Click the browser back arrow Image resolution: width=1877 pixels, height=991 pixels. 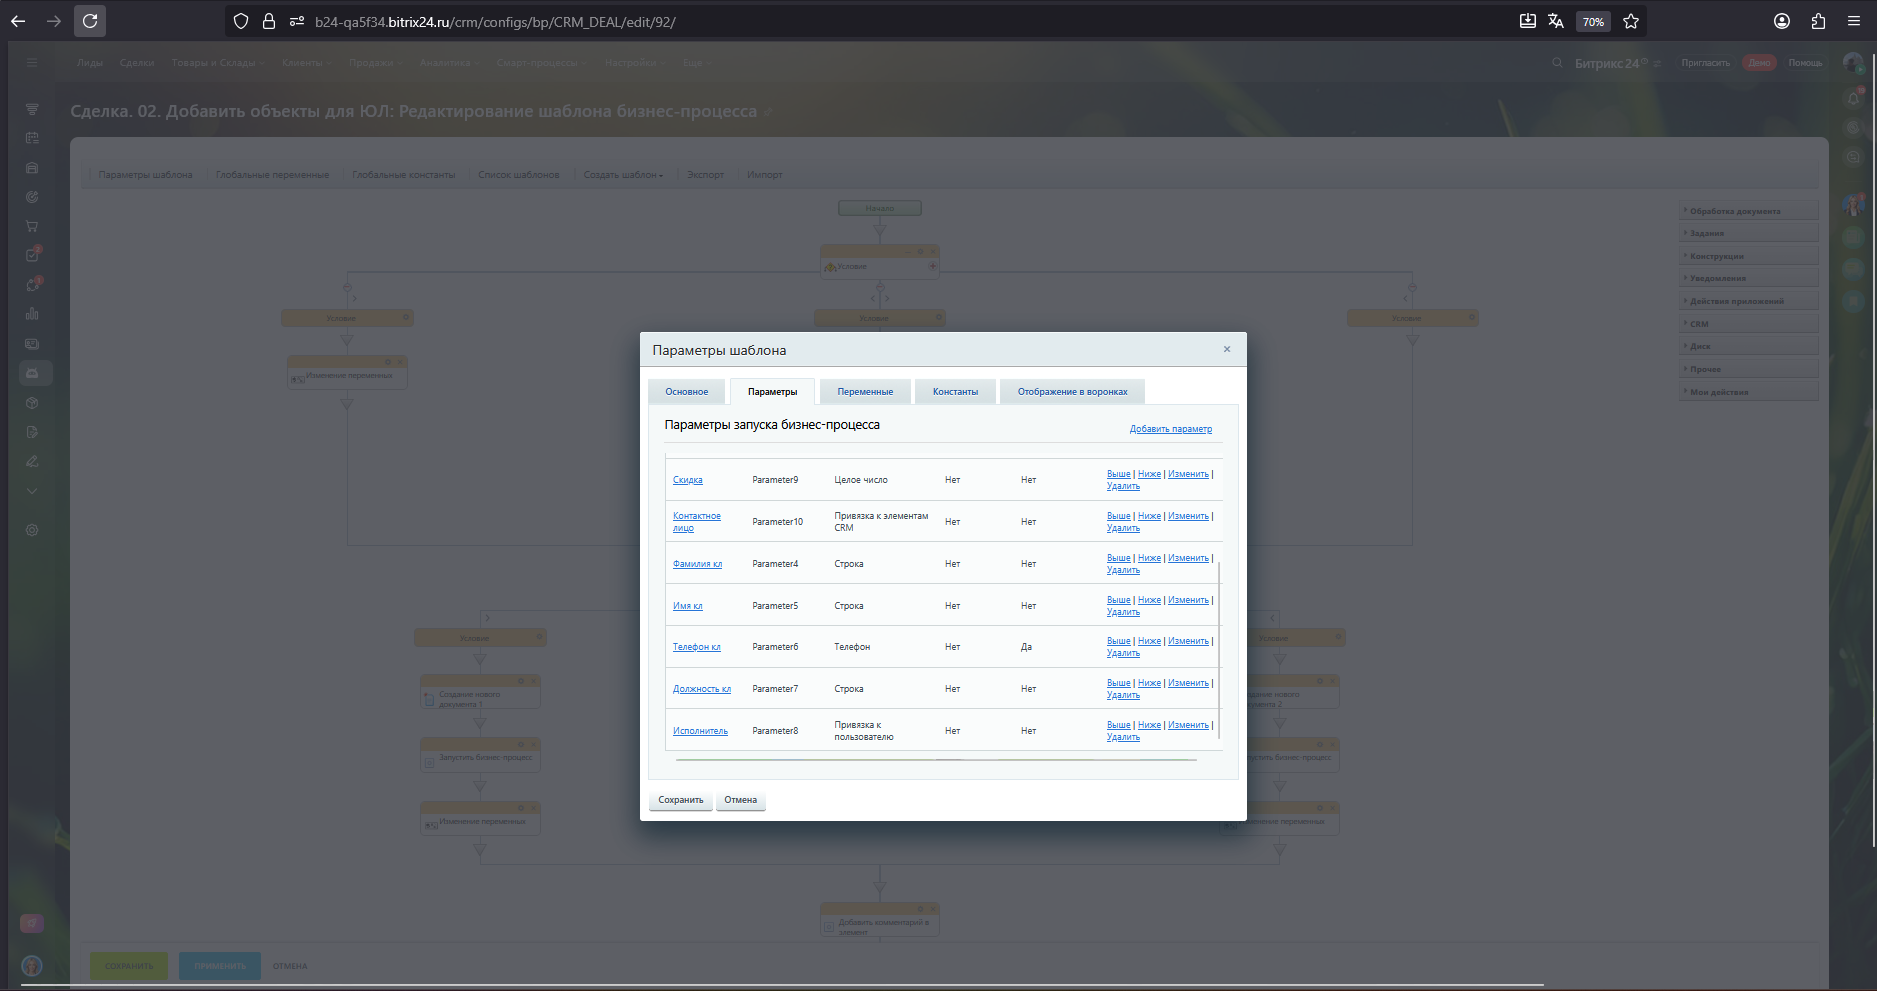point(18,21)
